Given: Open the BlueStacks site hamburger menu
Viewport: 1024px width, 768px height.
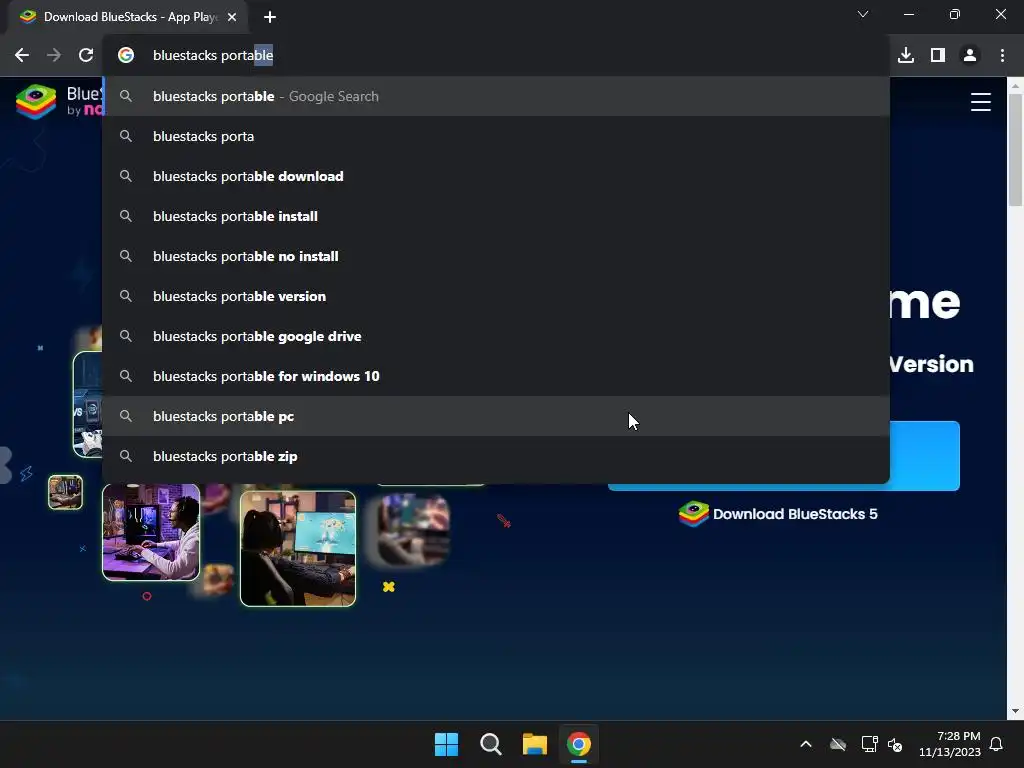Looking at the screenshot, I should pos(980,102).
